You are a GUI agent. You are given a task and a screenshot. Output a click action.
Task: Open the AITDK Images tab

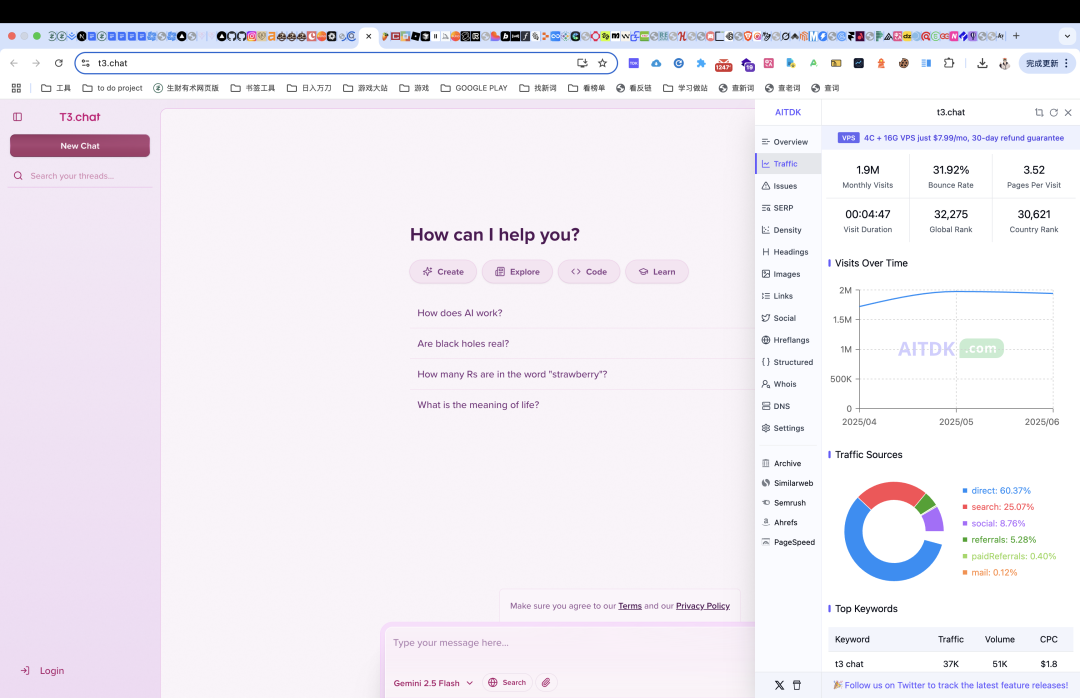(788, 274)
